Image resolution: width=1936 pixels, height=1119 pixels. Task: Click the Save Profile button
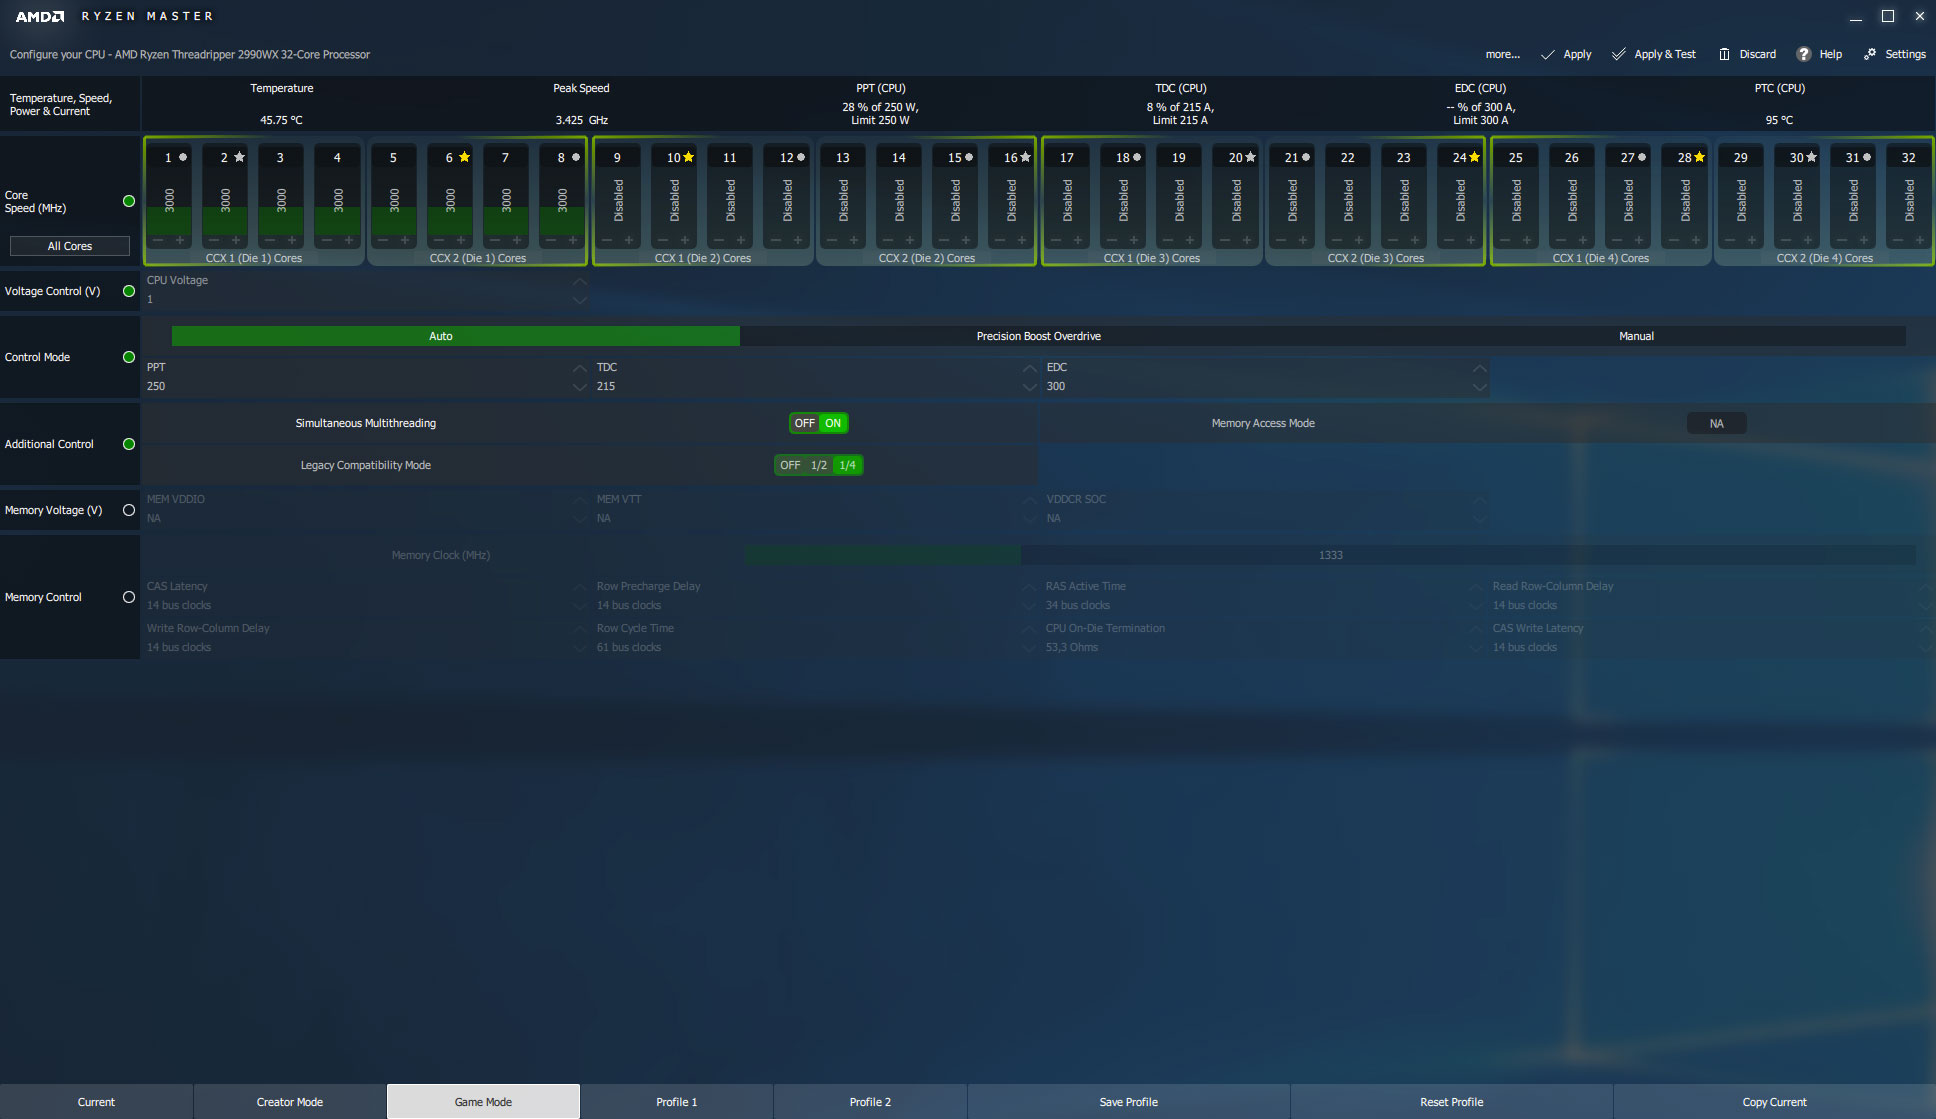[x=1128, y=1102]
